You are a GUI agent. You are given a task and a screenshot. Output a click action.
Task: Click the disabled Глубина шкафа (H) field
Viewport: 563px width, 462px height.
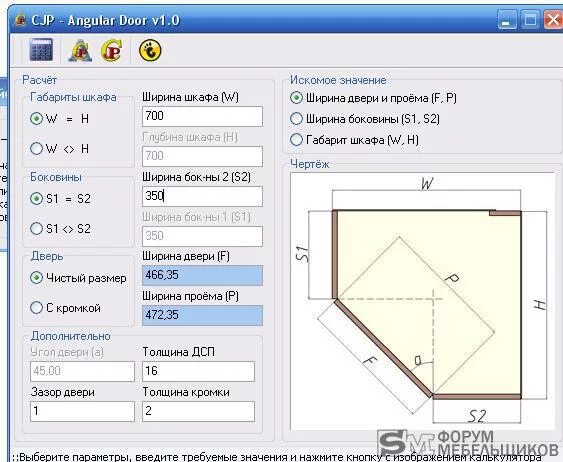tap(202, 156)
